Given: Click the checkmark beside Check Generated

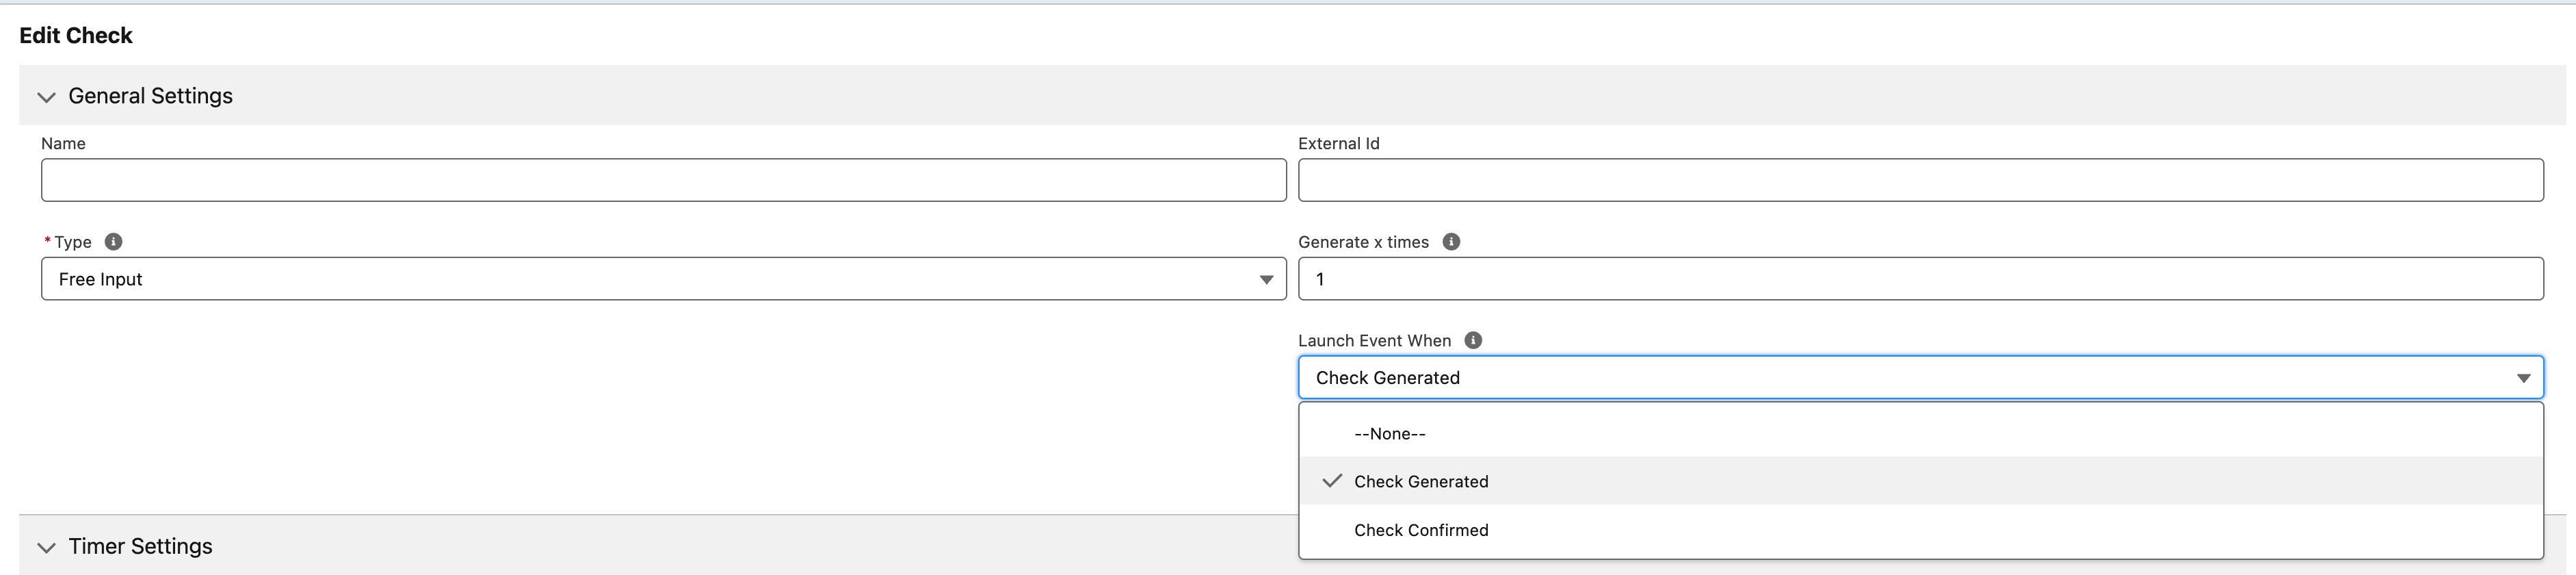Looking at the screenshot, I should tap(1331, 481).
